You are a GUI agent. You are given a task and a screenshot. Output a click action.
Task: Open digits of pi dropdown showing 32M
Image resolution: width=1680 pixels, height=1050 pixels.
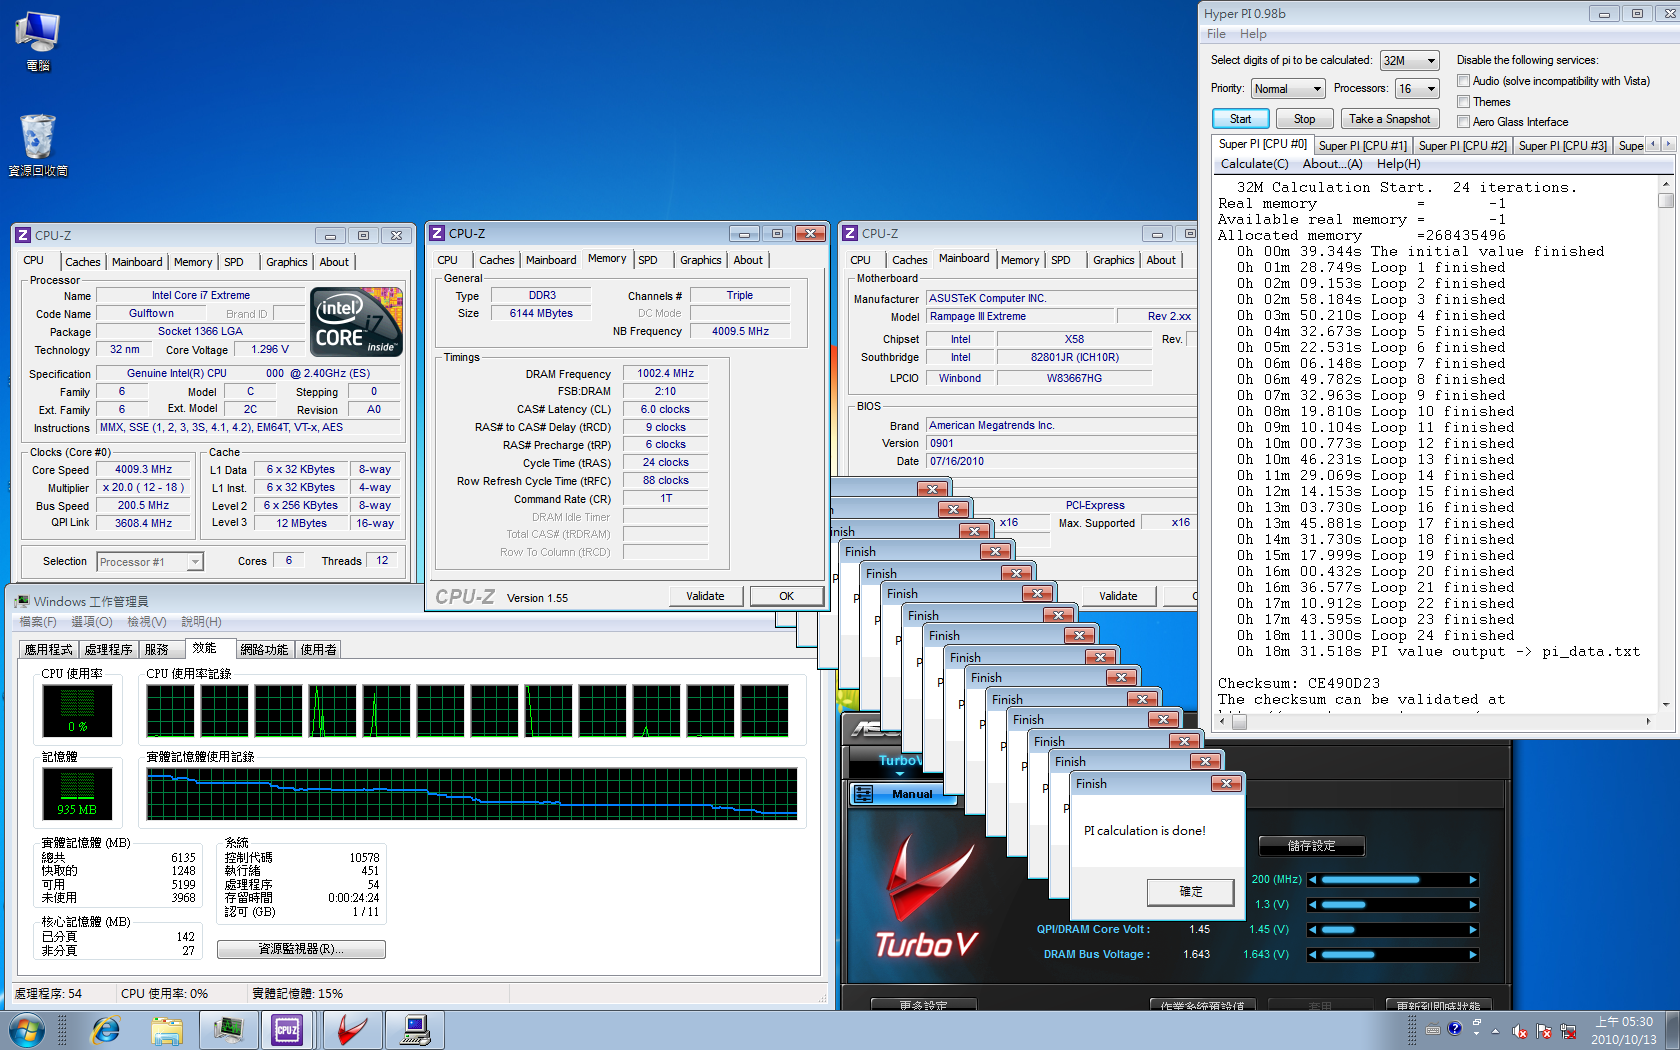[x=1409, y=61]
